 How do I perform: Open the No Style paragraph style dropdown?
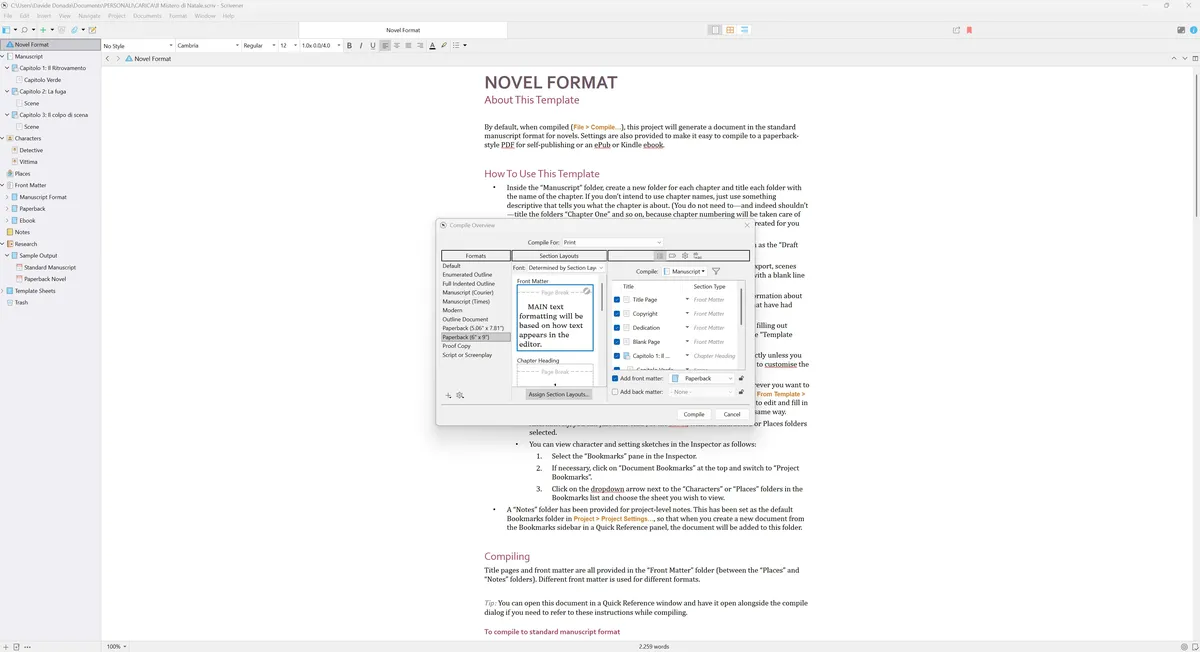coord(137,45)
